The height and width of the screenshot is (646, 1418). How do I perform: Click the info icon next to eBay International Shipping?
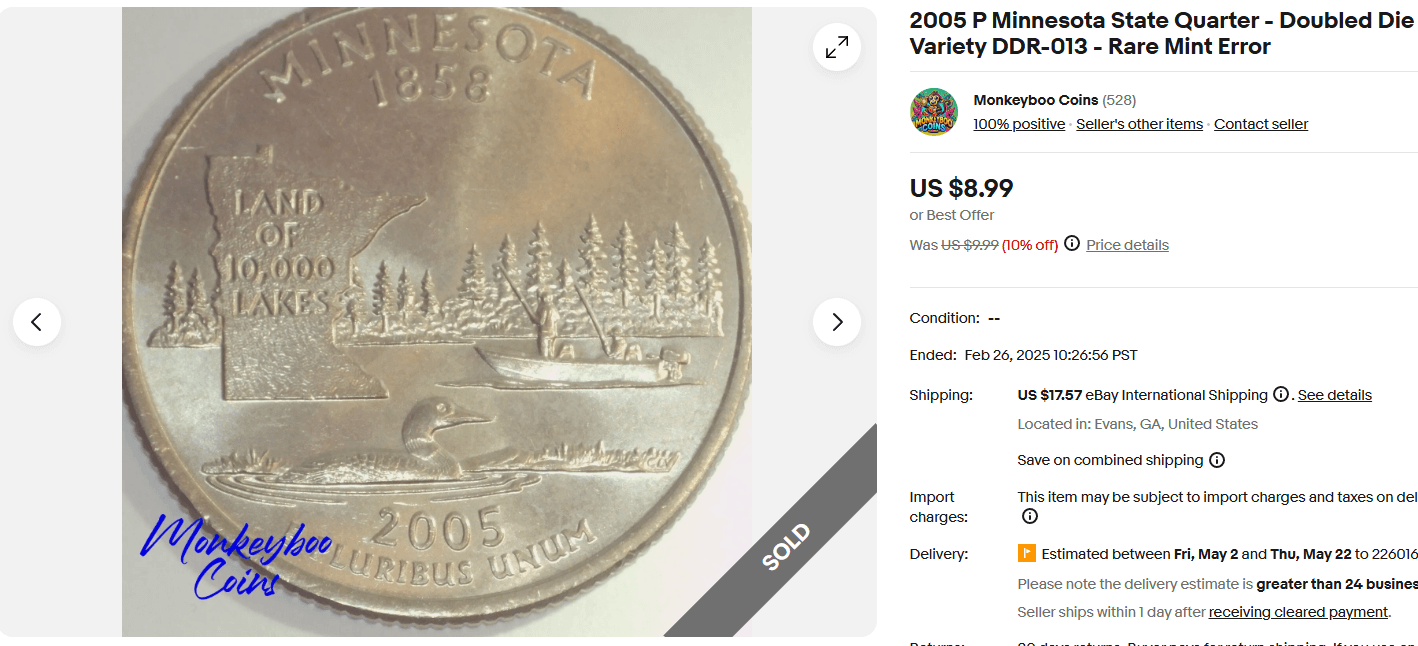[1281, 394]
